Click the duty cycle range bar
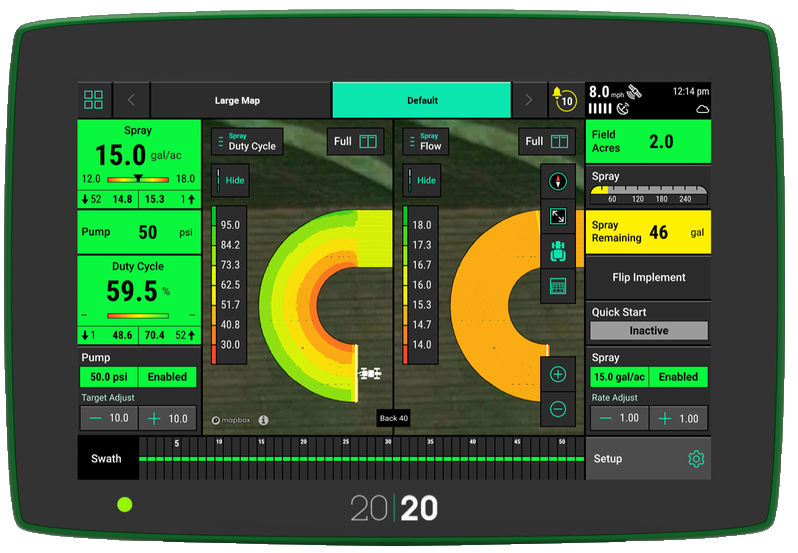The width and height of the screenshot is (798, 553). click(138, 316)
